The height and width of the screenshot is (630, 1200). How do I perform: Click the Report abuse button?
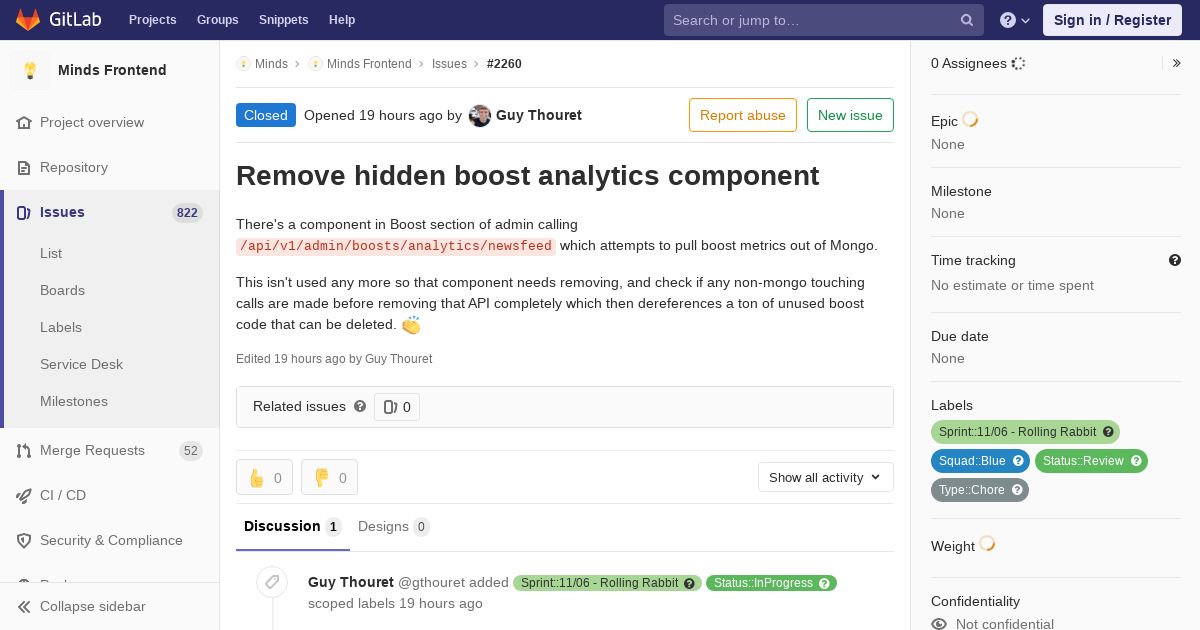pyautogui.click(x=743, y=115)
